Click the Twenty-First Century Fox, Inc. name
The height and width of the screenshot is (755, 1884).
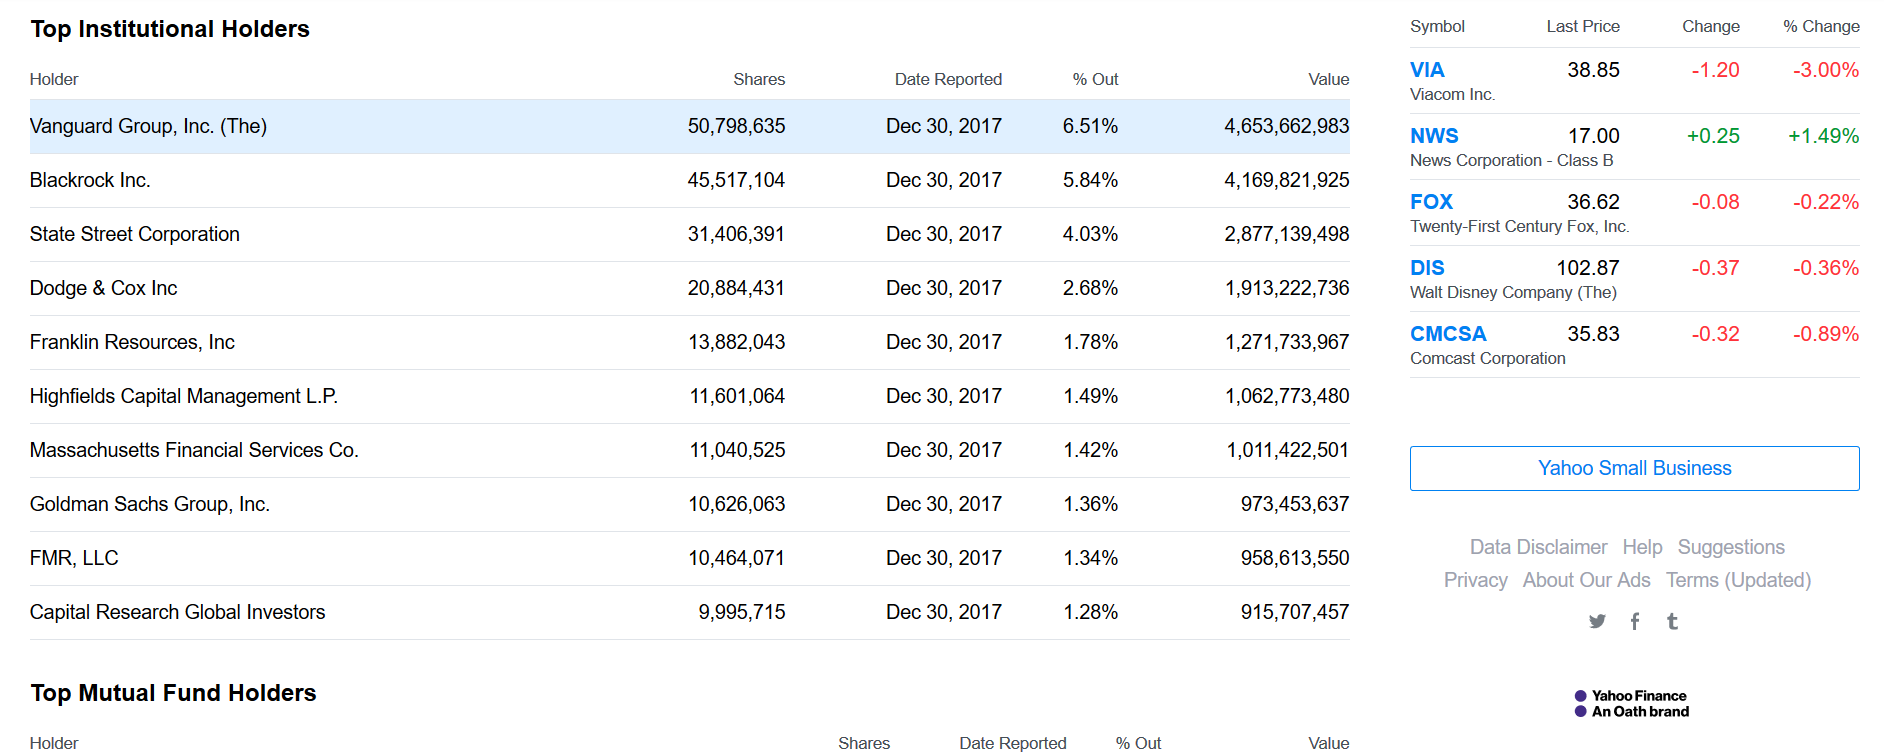click(x=1520, y=226)
